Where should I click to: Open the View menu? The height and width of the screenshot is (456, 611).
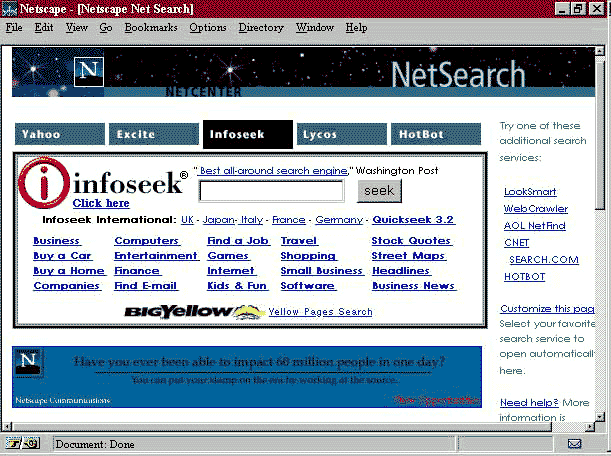[76, 28]
